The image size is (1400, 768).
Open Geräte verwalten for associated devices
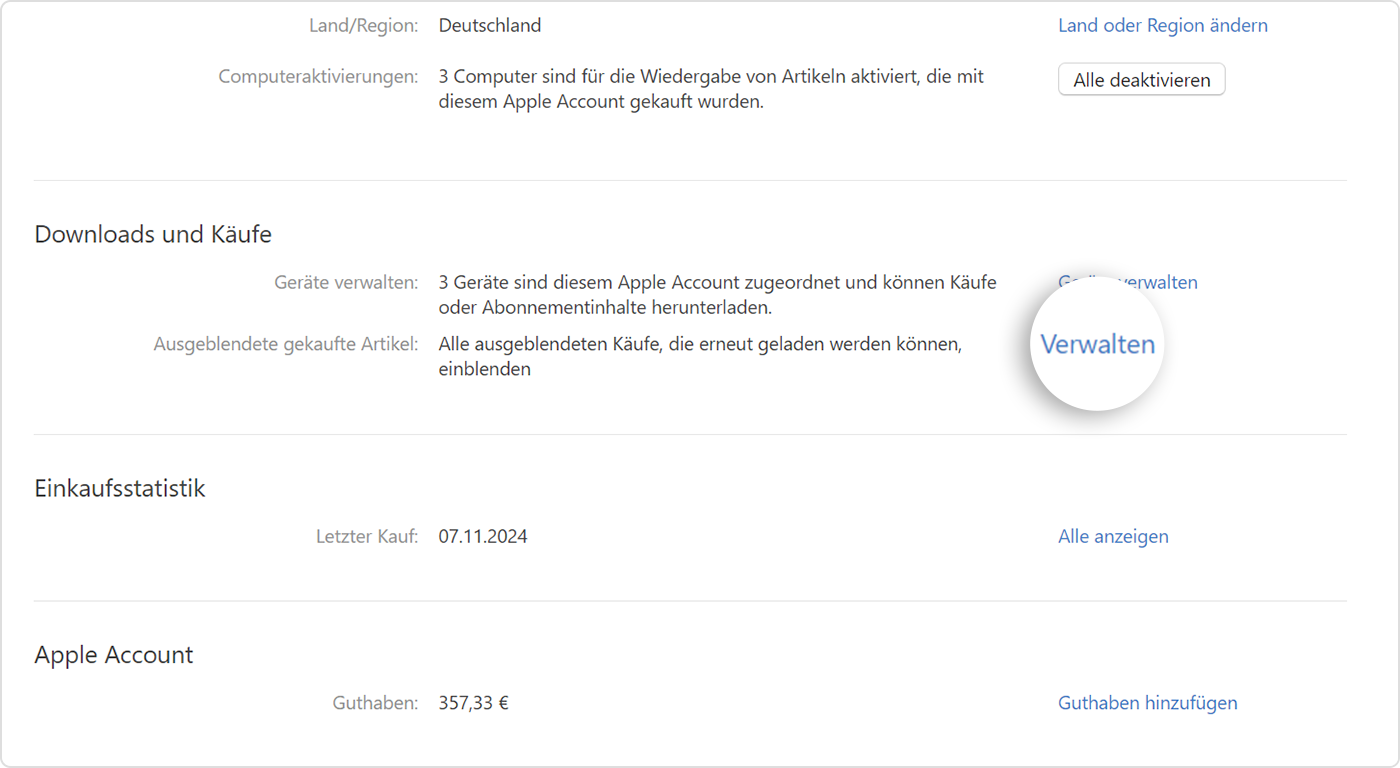coord(1128,282)
